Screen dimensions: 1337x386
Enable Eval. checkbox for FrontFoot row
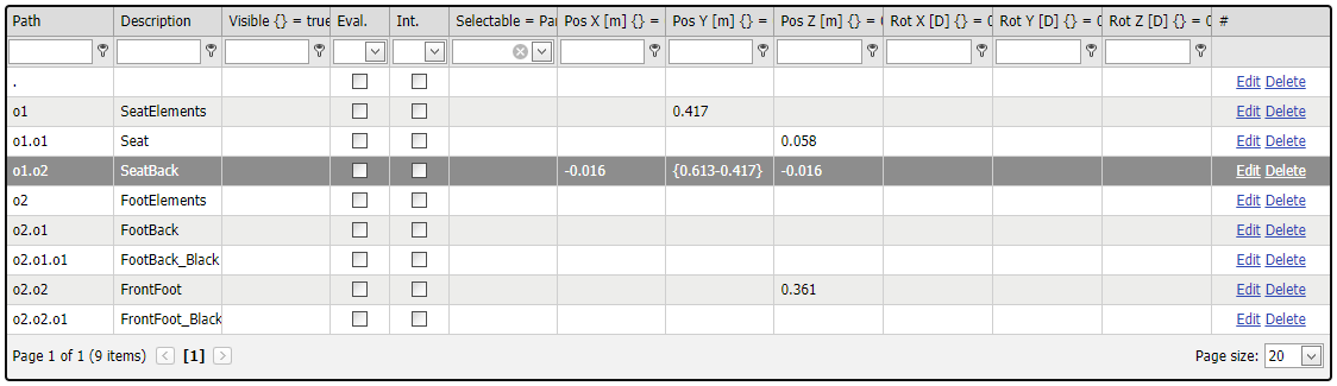click(360, 289)
